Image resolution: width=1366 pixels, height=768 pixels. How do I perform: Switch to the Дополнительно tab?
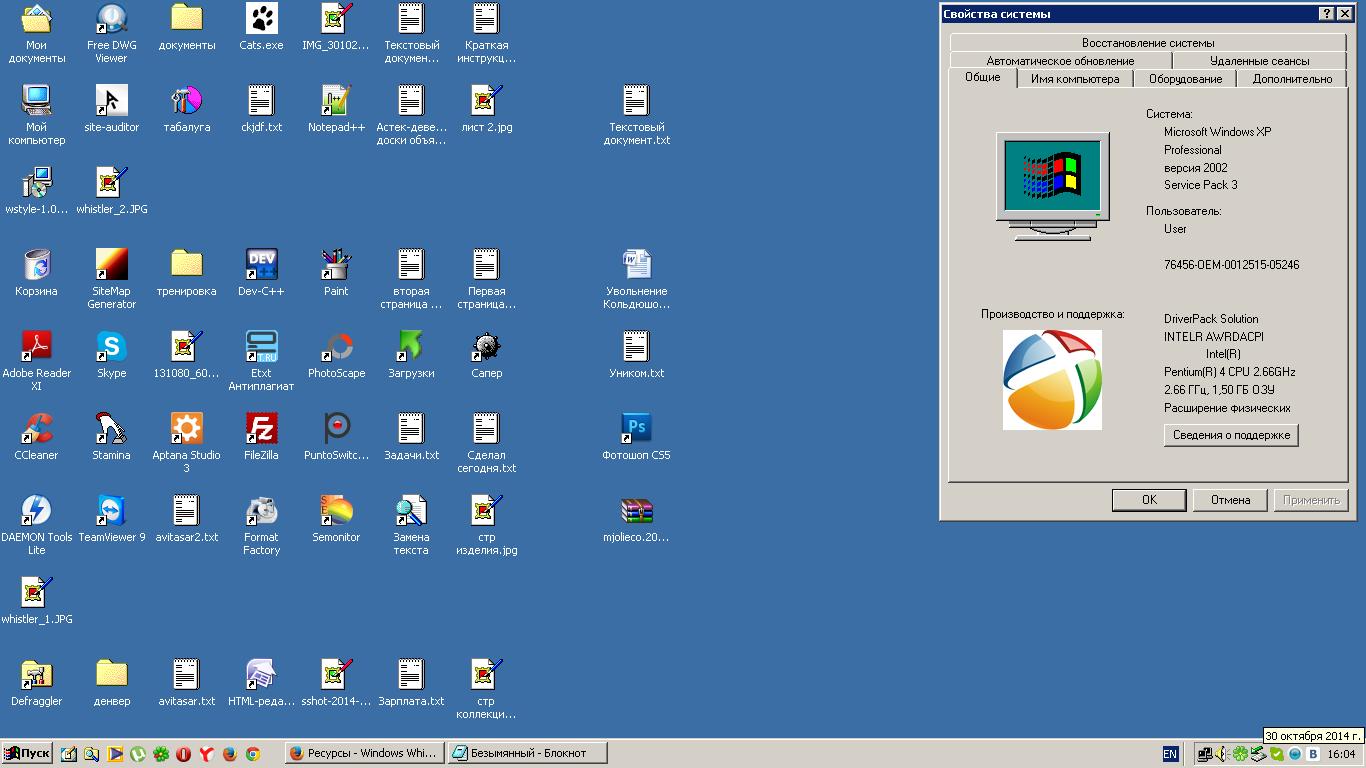pos(1292,79)
